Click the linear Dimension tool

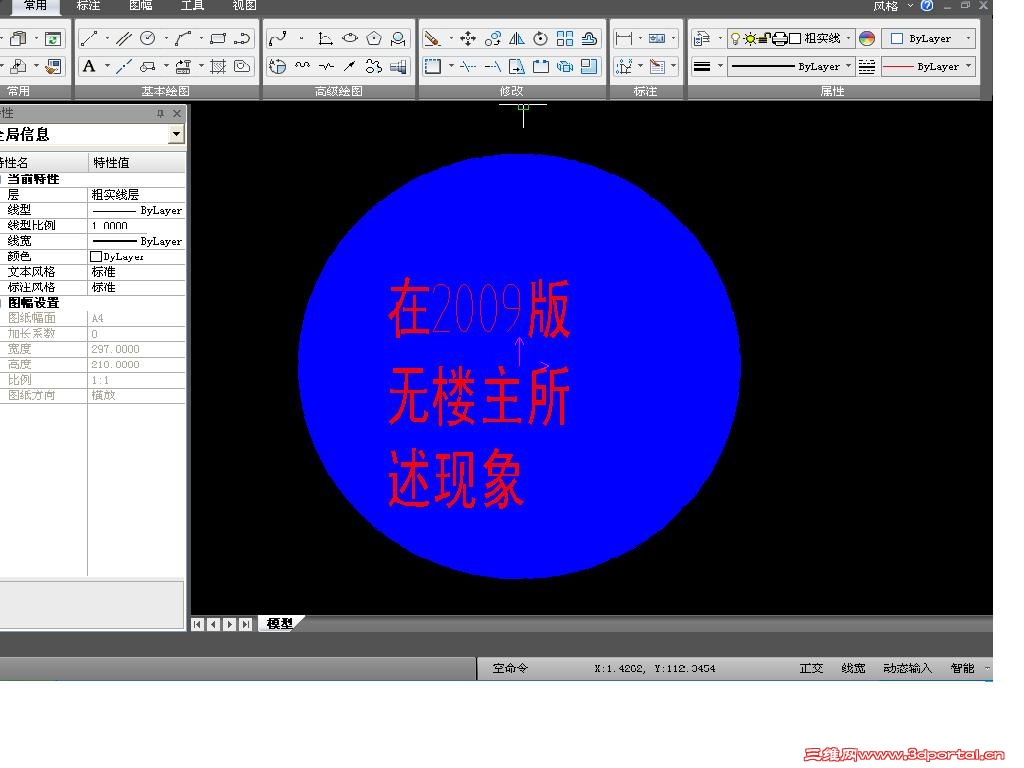(624, 39)
